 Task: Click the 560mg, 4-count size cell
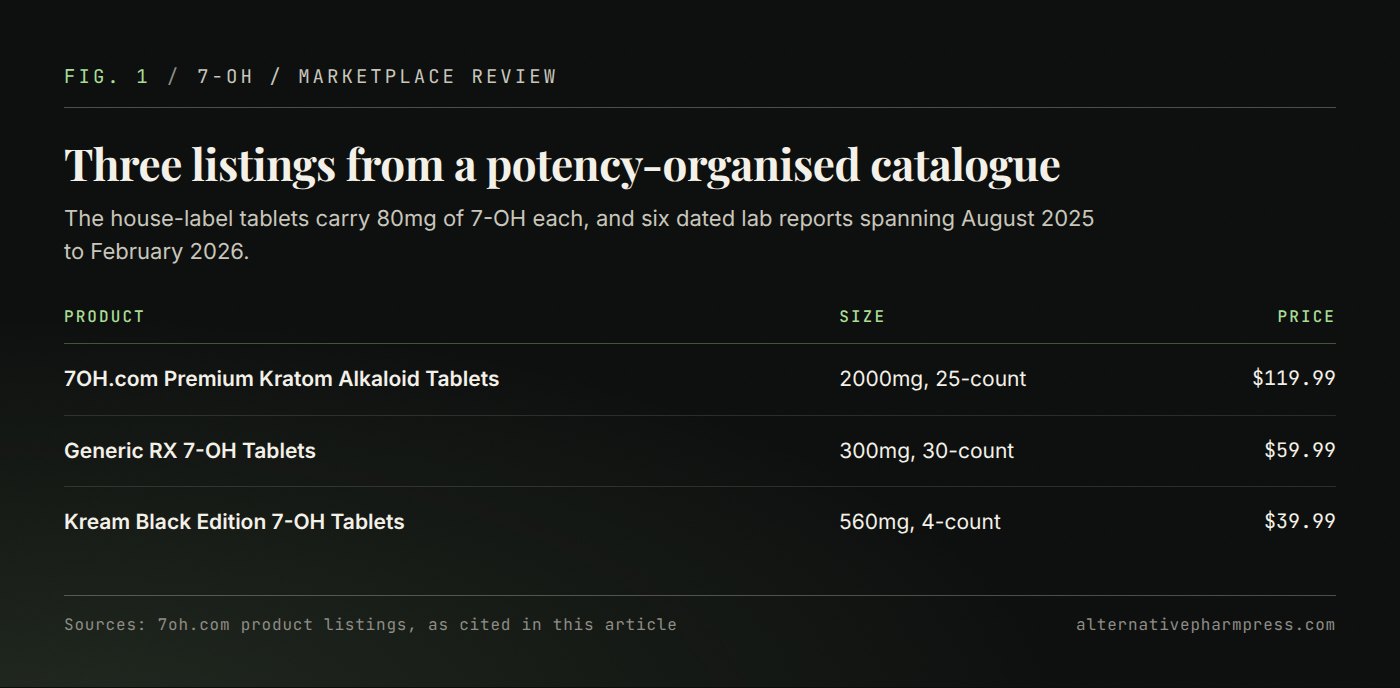pyautogui.click(x=920, y=522)
